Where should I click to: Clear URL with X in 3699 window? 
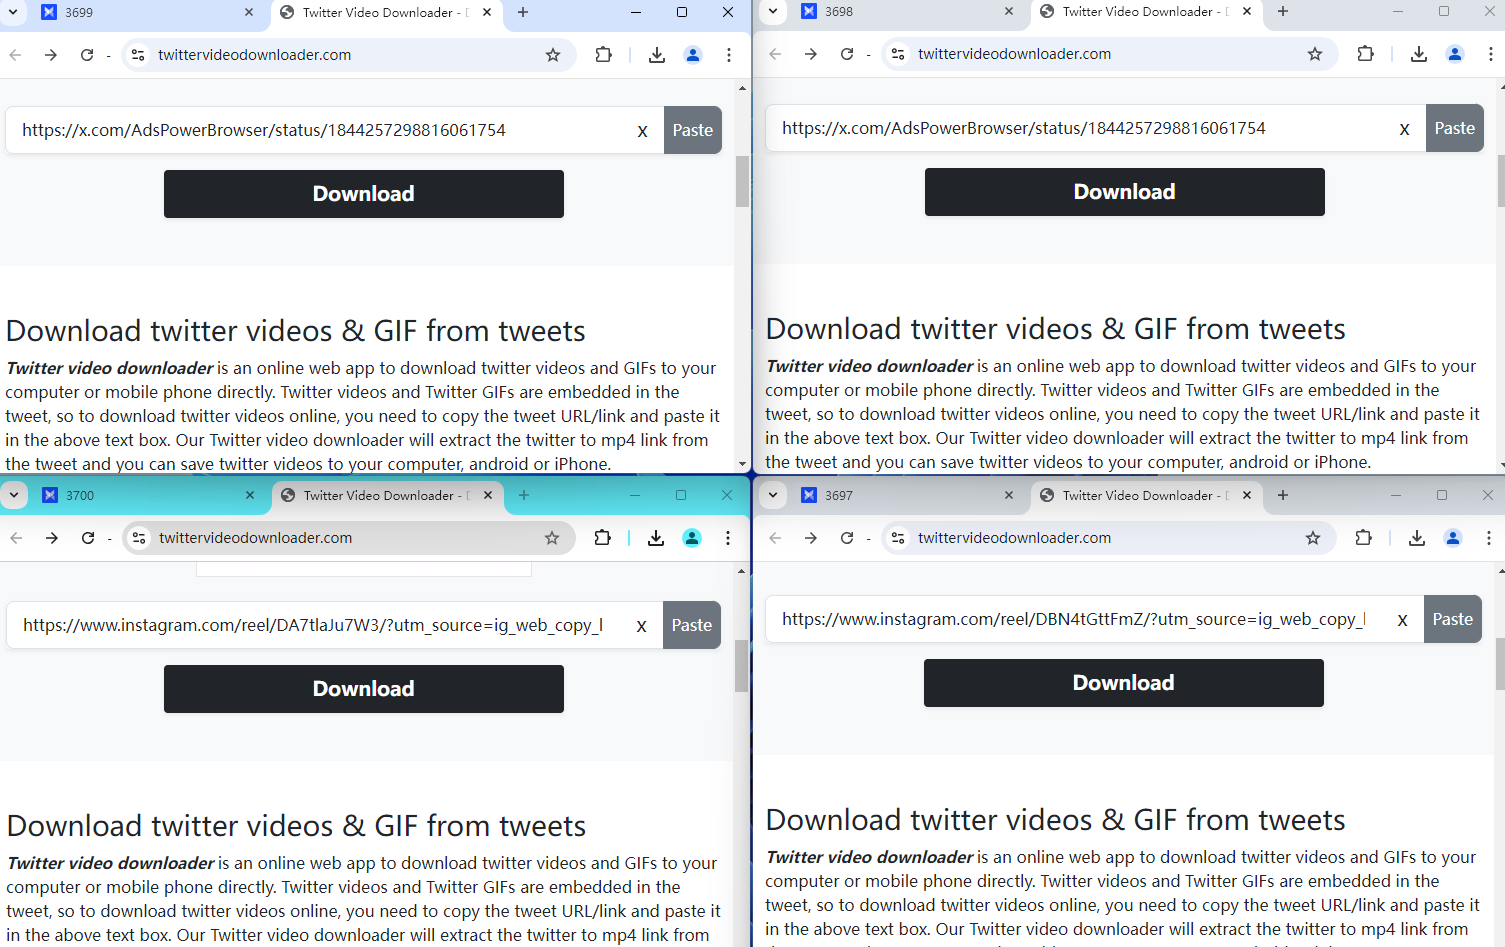click(x=642, y=131)
